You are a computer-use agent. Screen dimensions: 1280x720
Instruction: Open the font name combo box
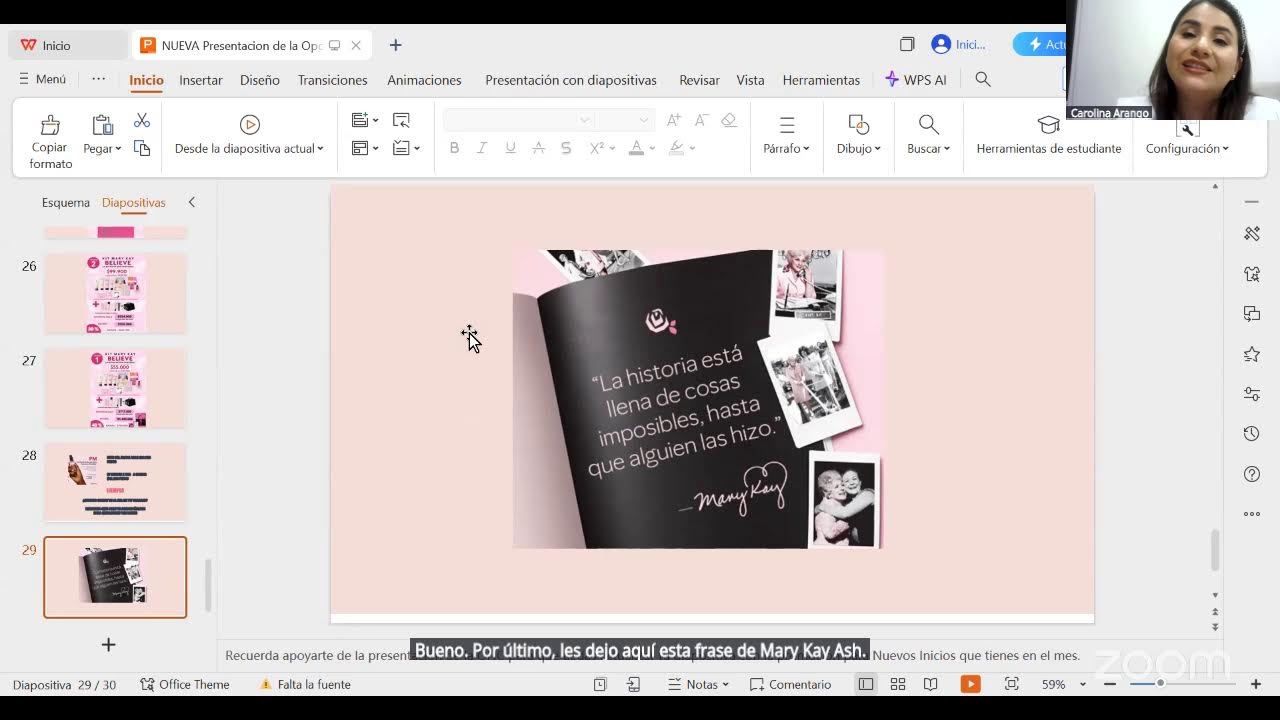(x=518, y=120)
